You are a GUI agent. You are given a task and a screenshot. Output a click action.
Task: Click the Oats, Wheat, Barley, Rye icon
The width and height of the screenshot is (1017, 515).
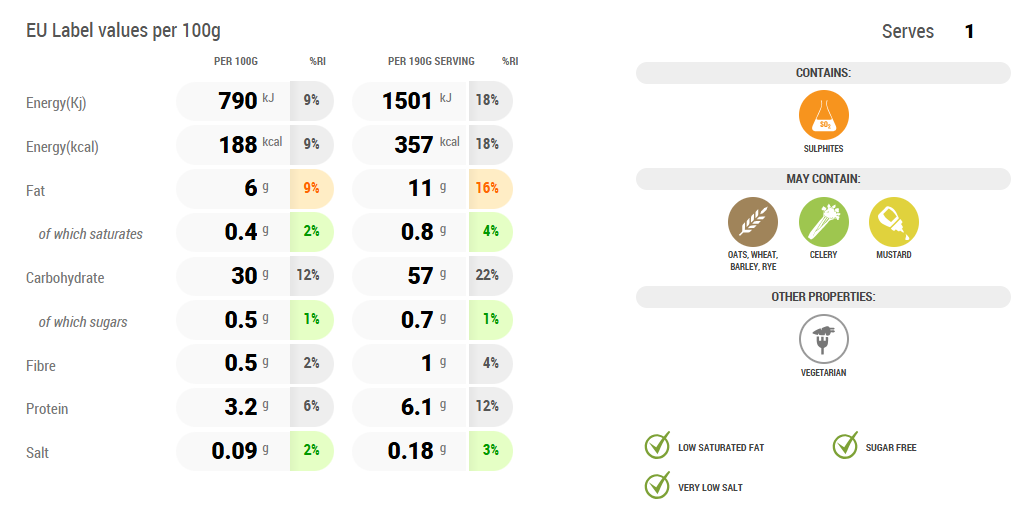click(x=752, y=222)
